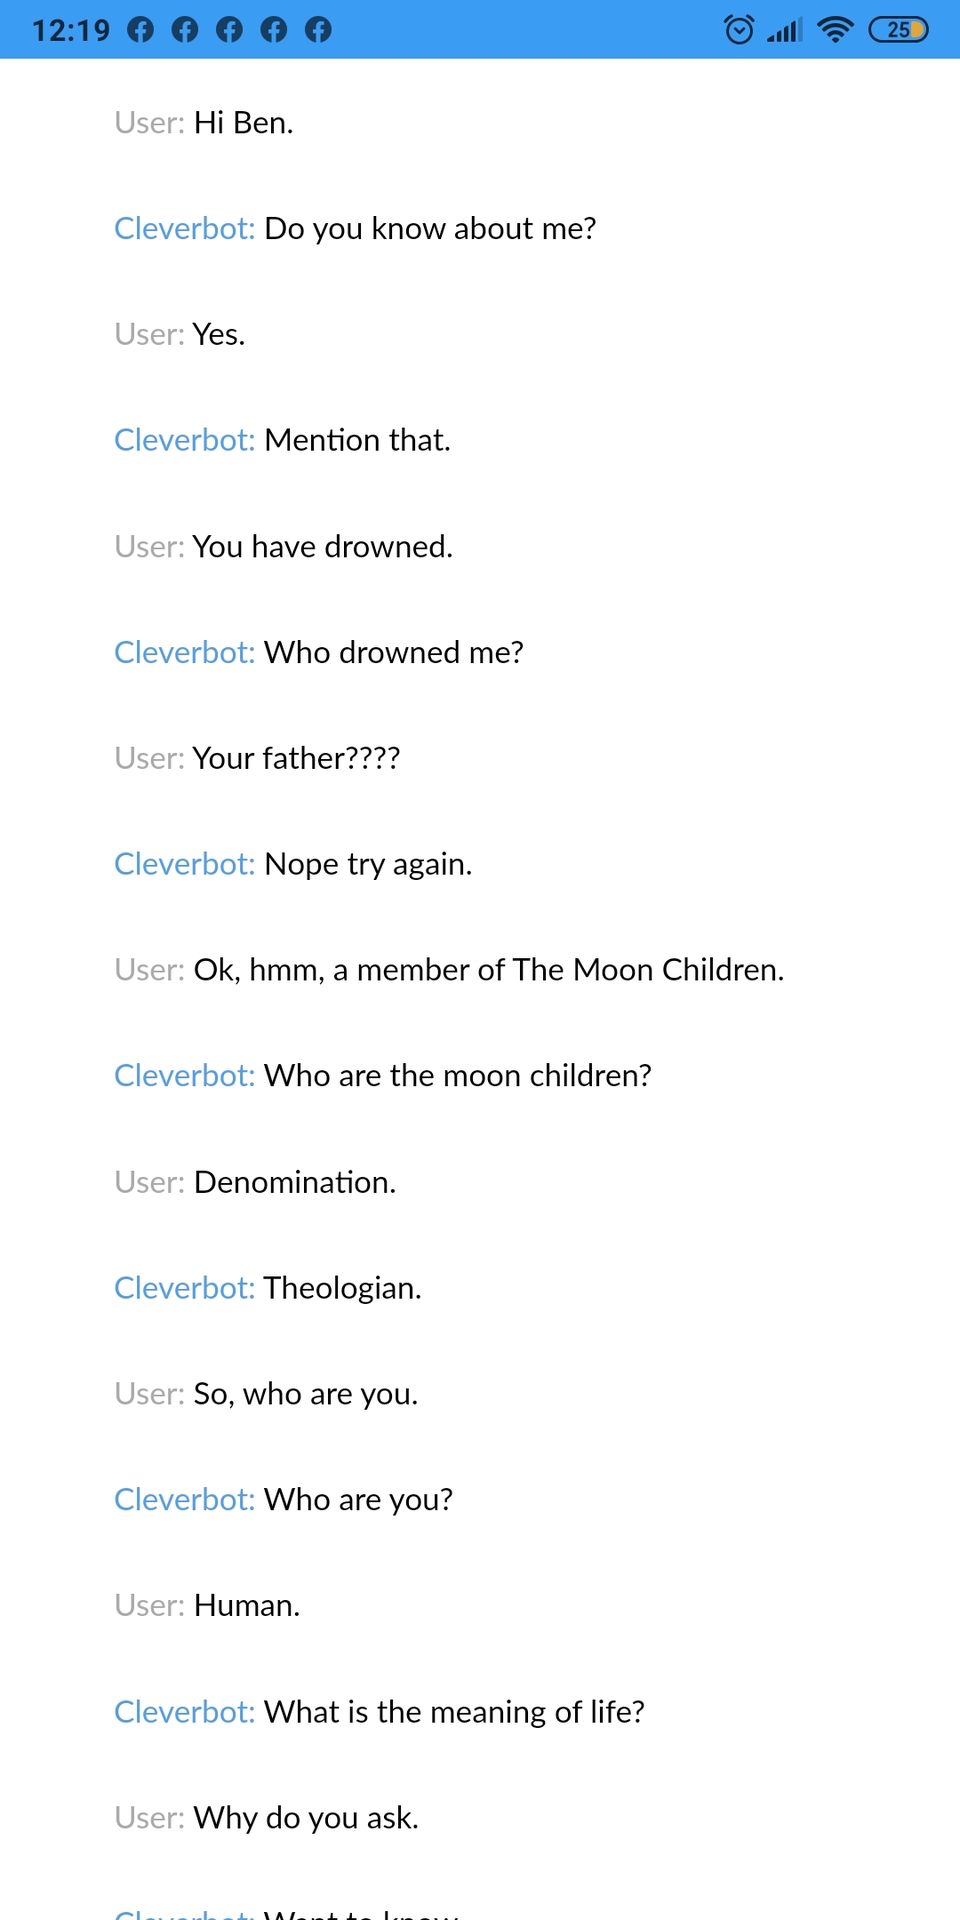Tap the last Facebook notification icon
The width and height of the screenshot is (960, 1920).
click(318, 30)
